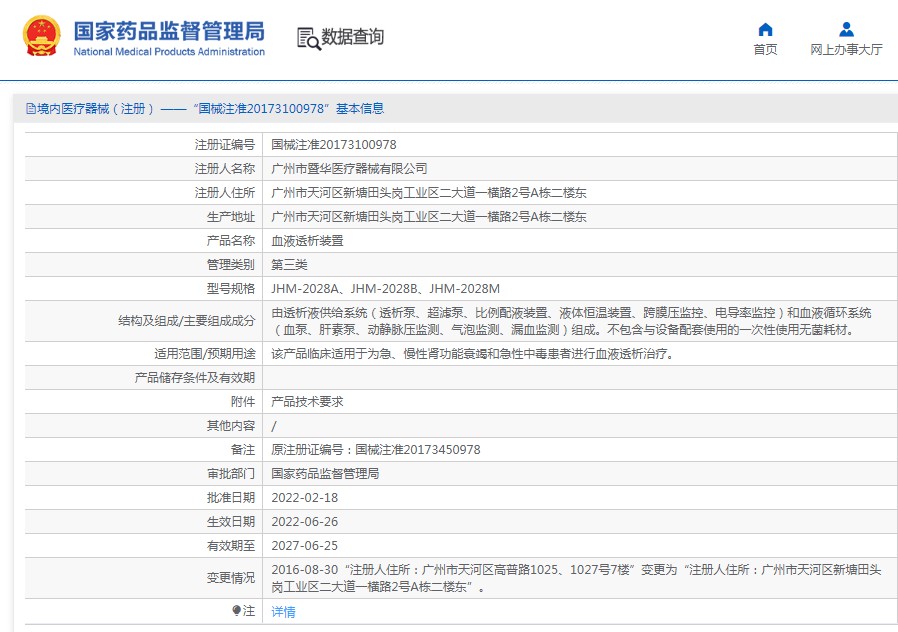Select 广州市暨华医疗器械有限公司 registrant name

(x=349, y=169)
